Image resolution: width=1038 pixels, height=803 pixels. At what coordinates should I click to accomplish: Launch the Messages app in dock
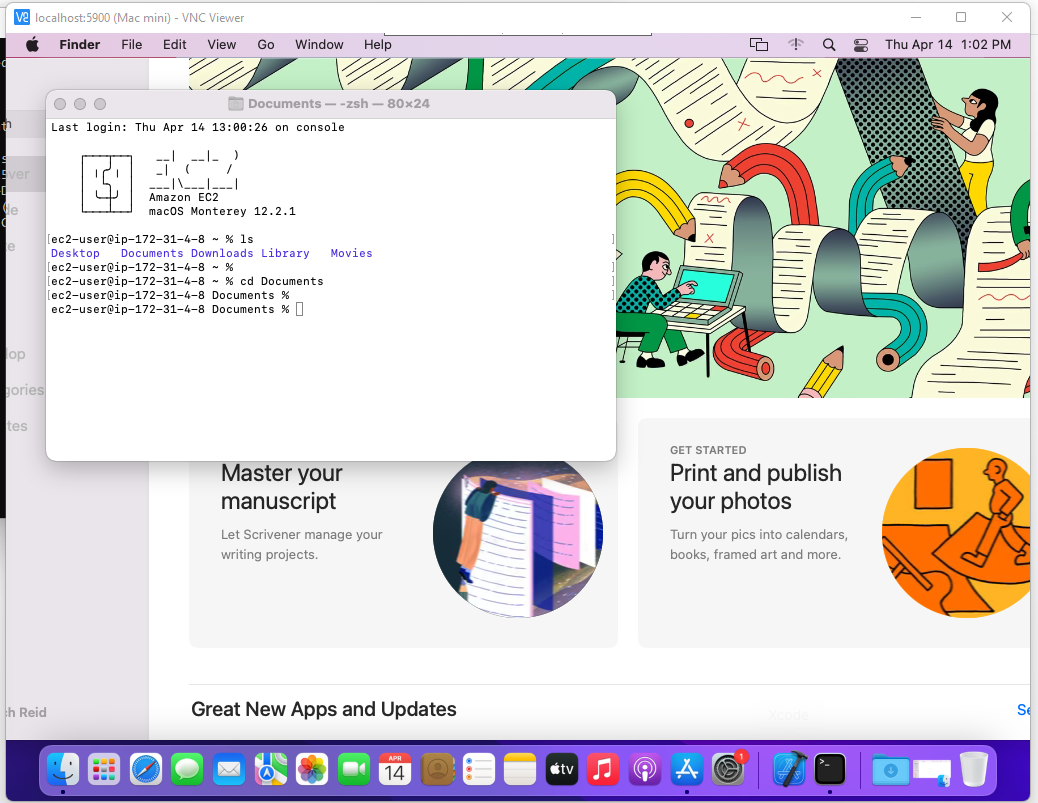click(x=187, y=769)
